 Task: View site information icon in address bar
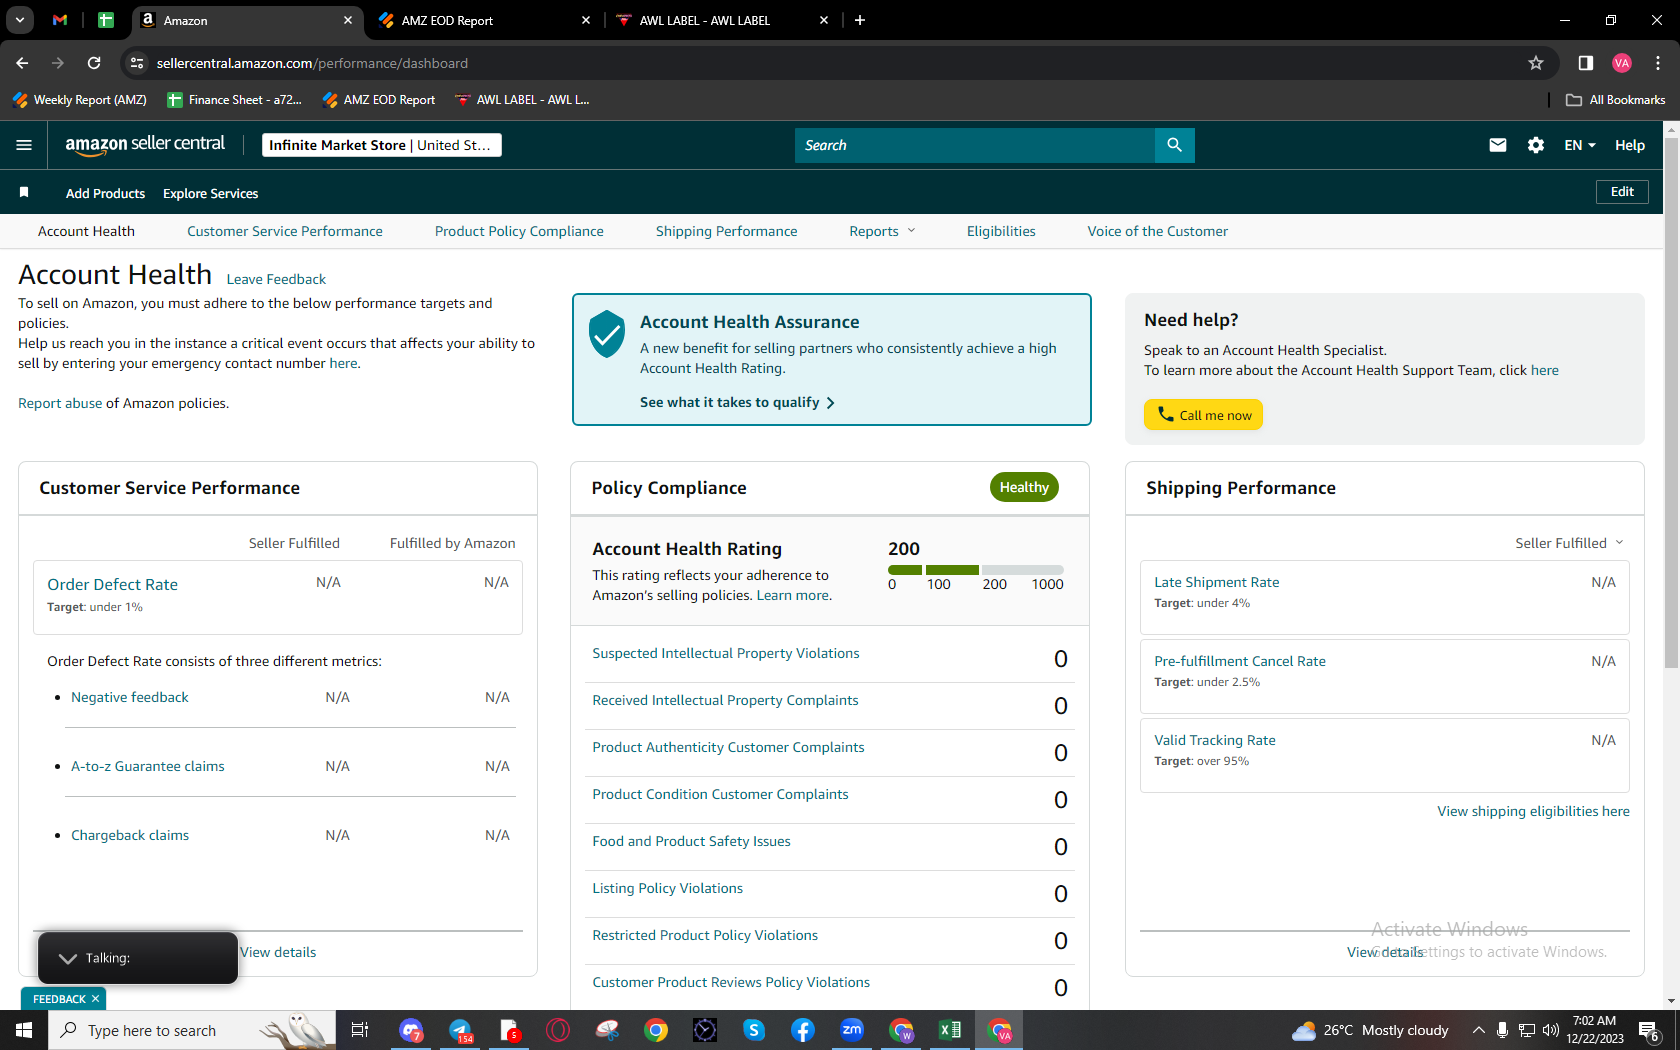pos(138,63)
